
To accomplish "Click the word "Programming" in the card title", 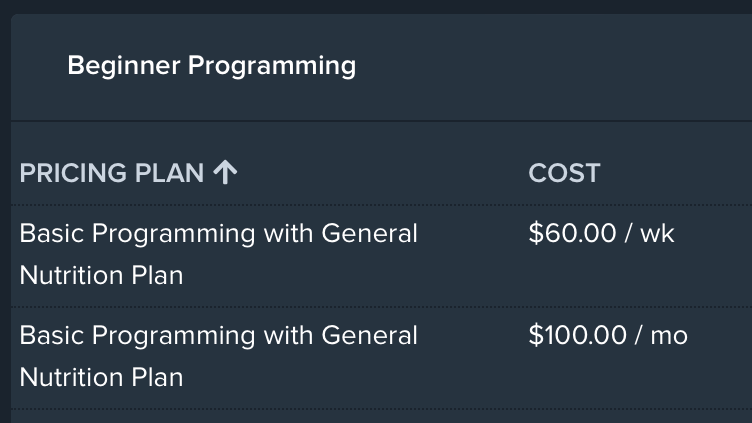I will click(272, 66).
